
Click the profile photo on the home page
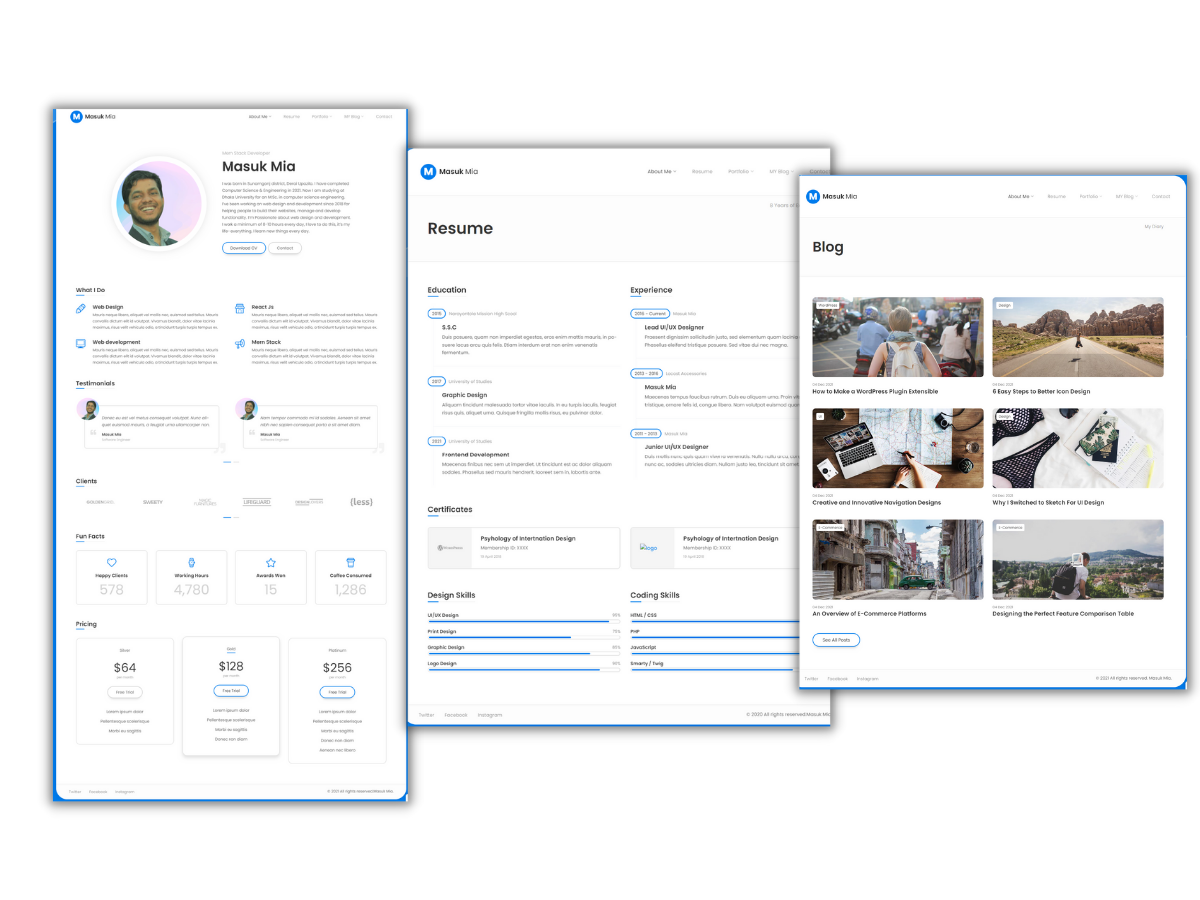click(158, 203)
